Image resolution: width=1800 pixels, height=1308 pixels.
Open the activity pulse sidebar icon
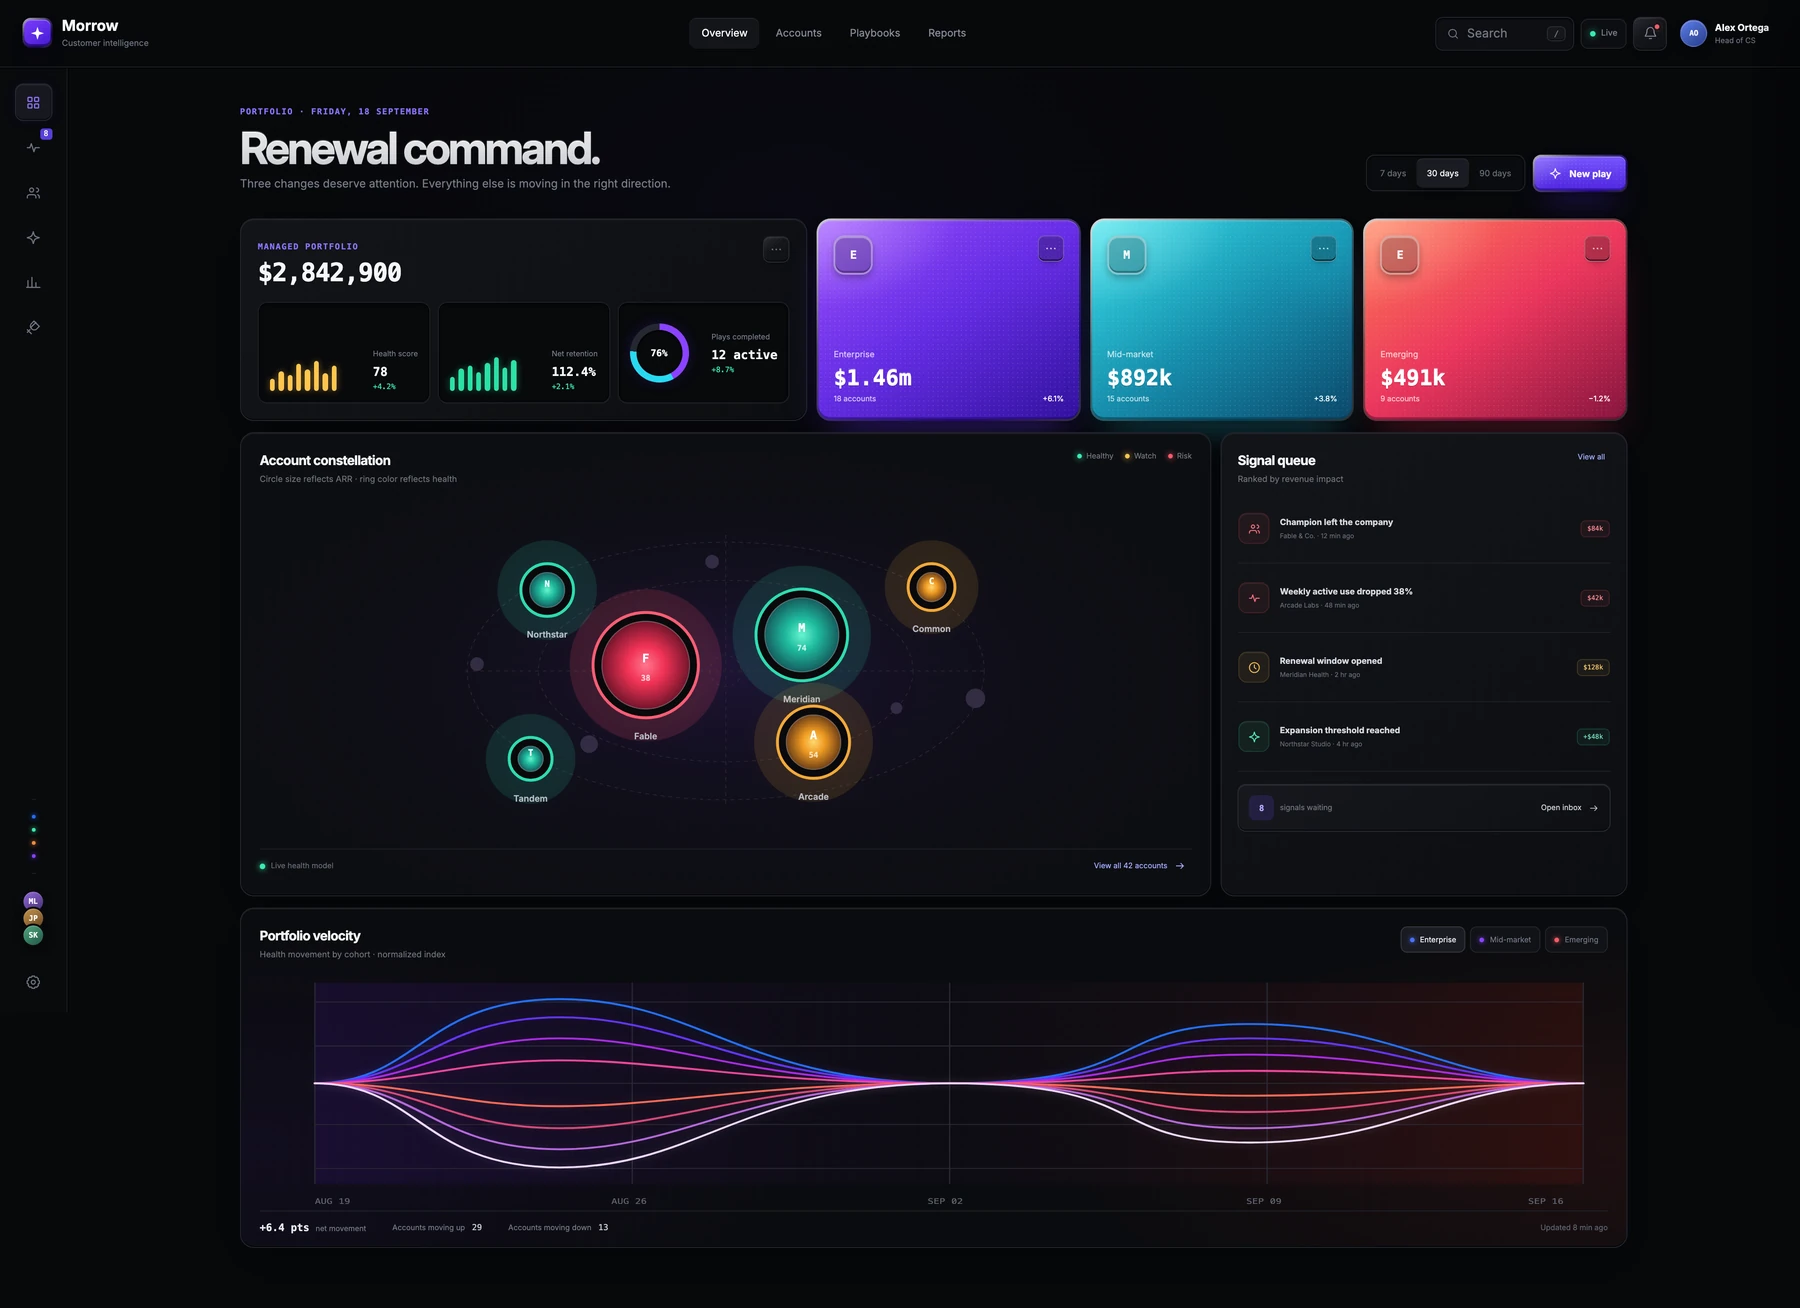pyautogui.click(x=33, y=147)
